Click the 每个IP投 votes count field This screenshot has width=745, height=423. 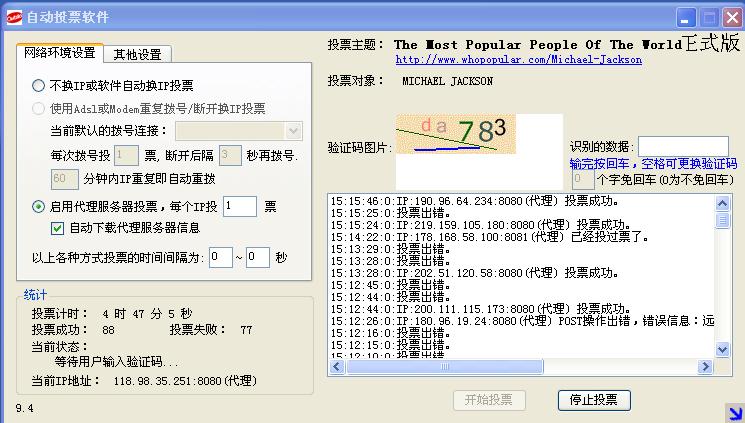pos(240,206)
